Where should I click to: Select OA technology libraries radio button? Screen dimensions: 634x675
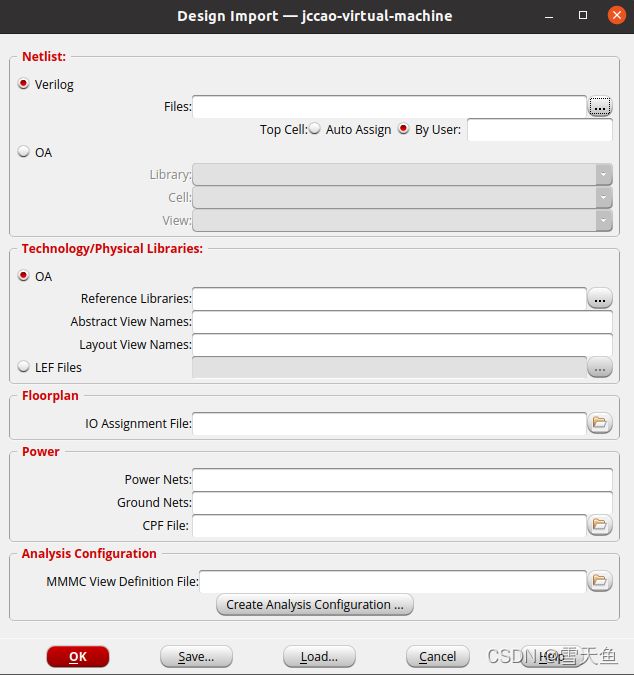tap(24, 276)
